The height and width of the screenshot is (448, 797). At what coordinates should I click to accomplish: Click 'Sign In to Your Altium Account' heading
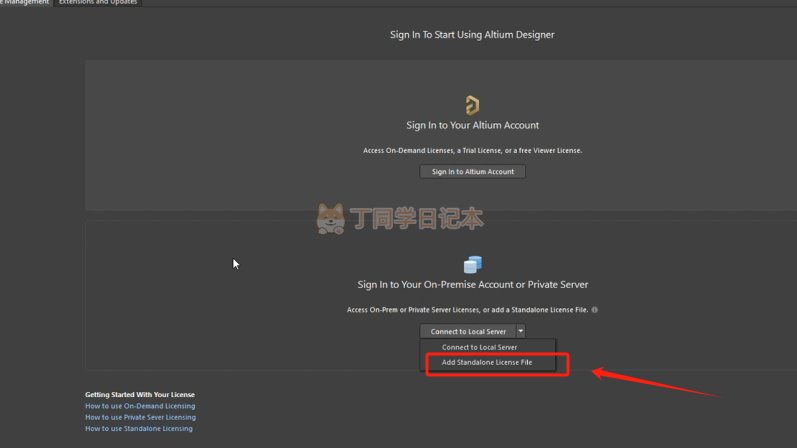tap(472, 126)
